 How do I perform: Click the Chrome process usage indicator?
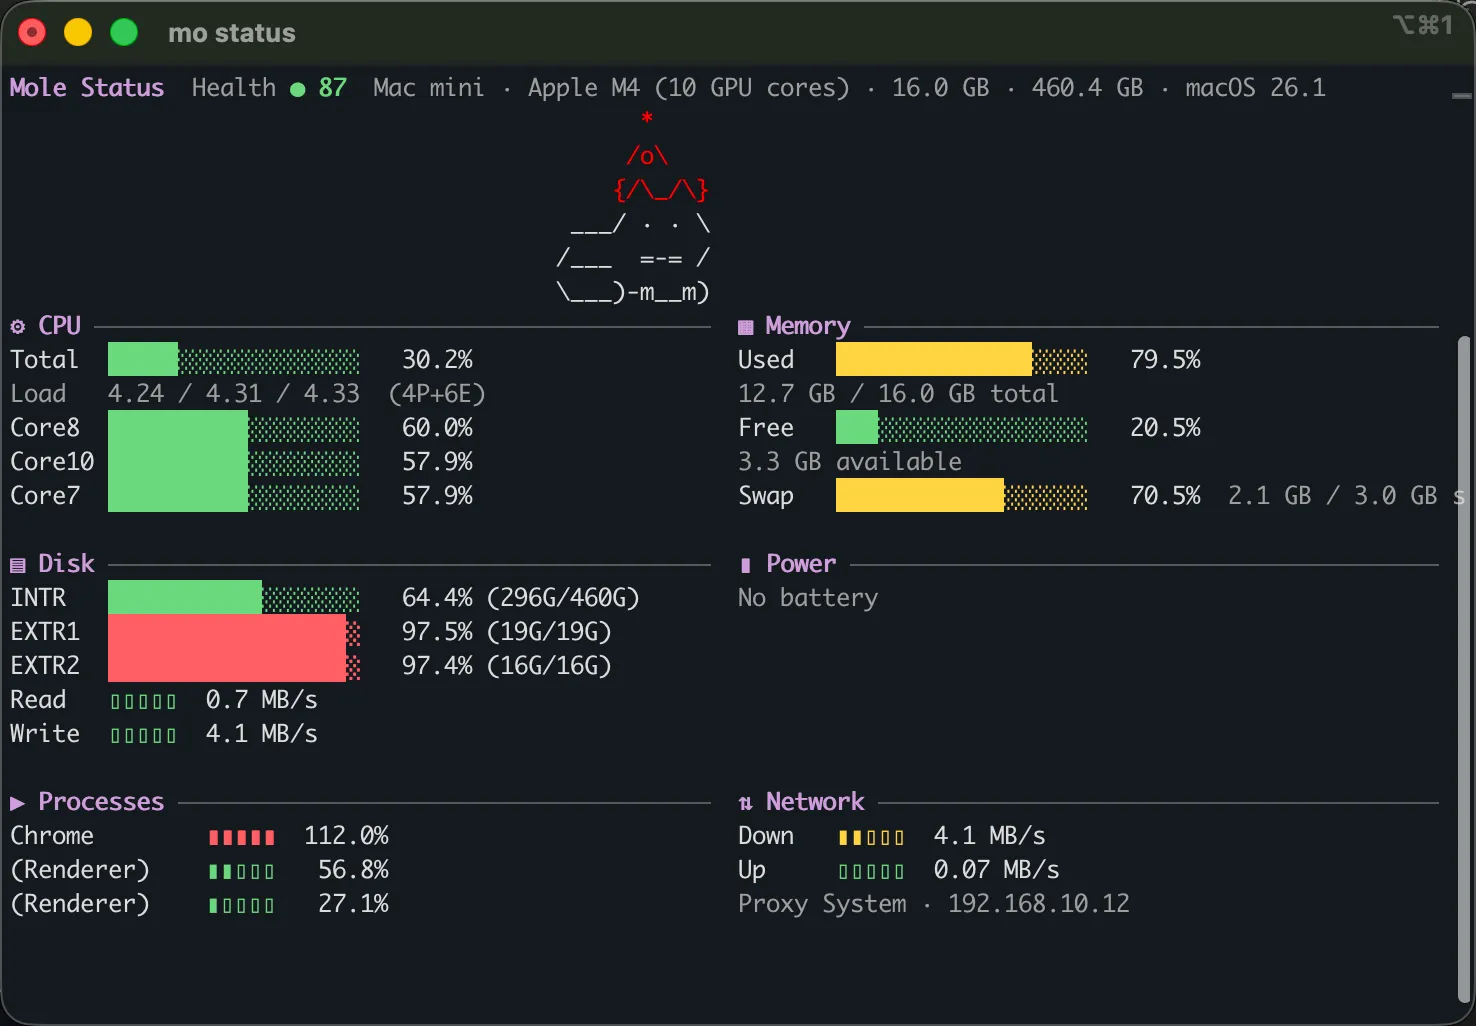[x=241, y=837]
